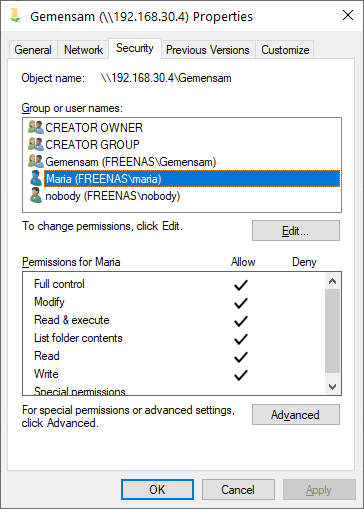Click the CREATOR GROUP icon

(36, 144)
